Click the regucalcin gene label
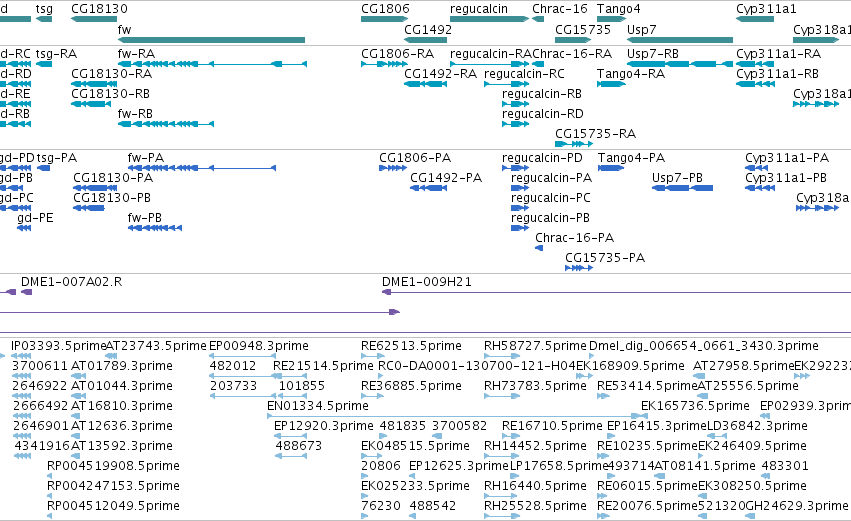Screen dimensions: 851x521 click(479, 9)
